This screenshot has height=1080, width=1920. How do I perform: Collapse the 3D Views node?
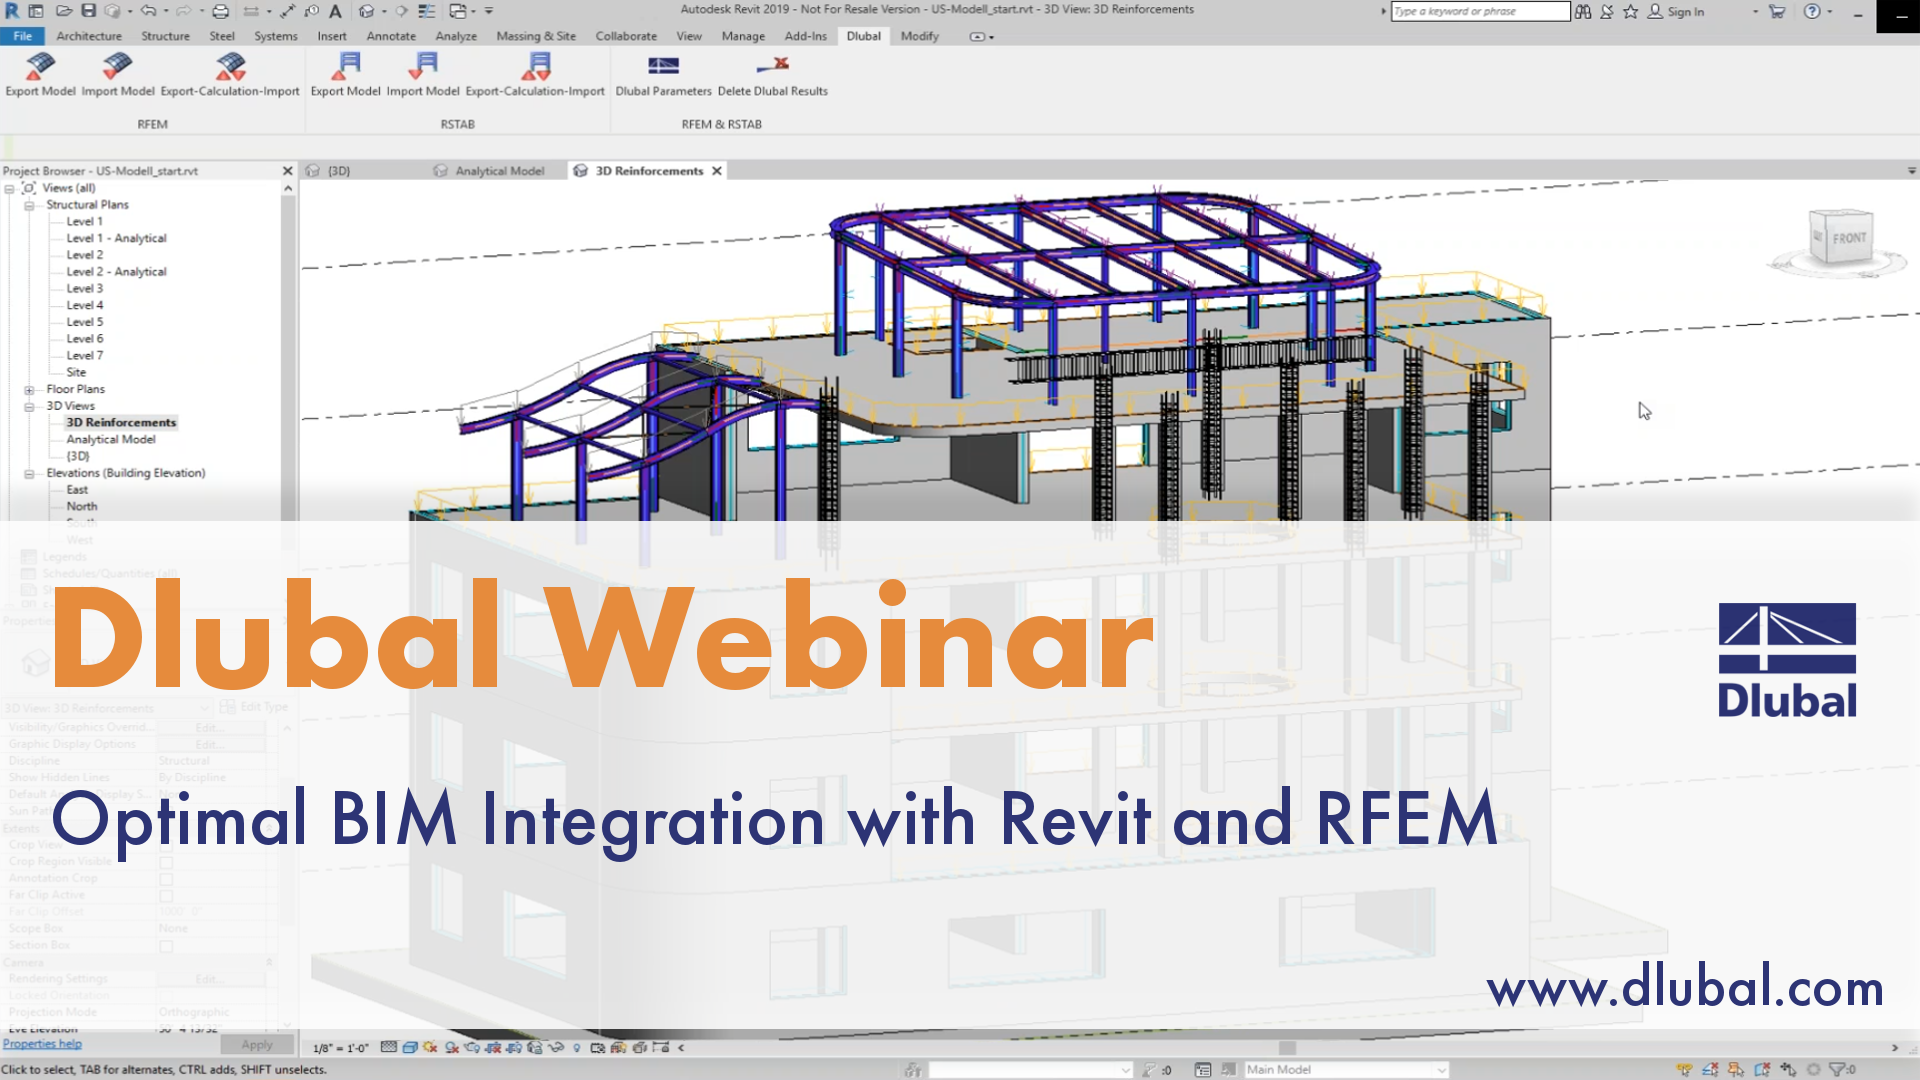pos(29,407)
